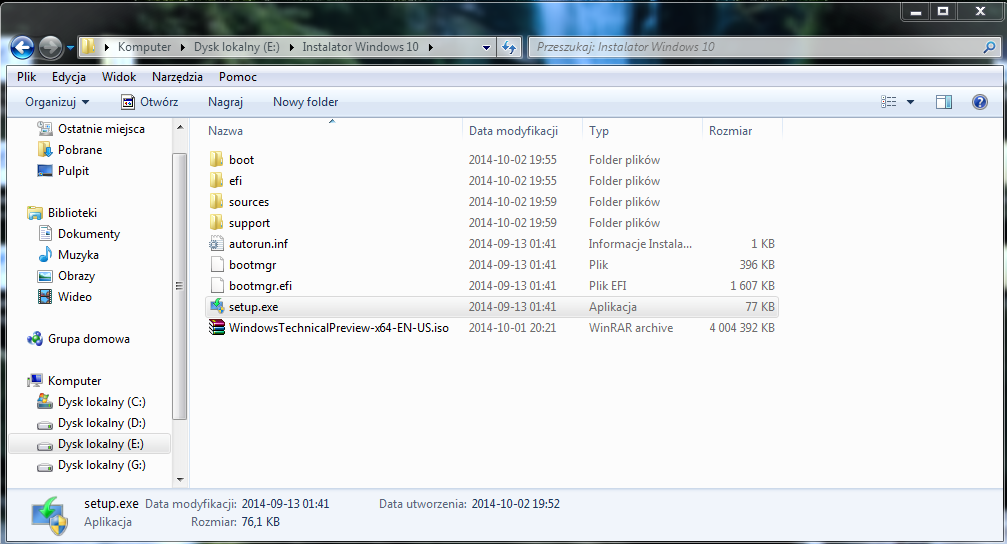
Task: Click the Nagraj button in toolbar
Action: coord(225,102)
